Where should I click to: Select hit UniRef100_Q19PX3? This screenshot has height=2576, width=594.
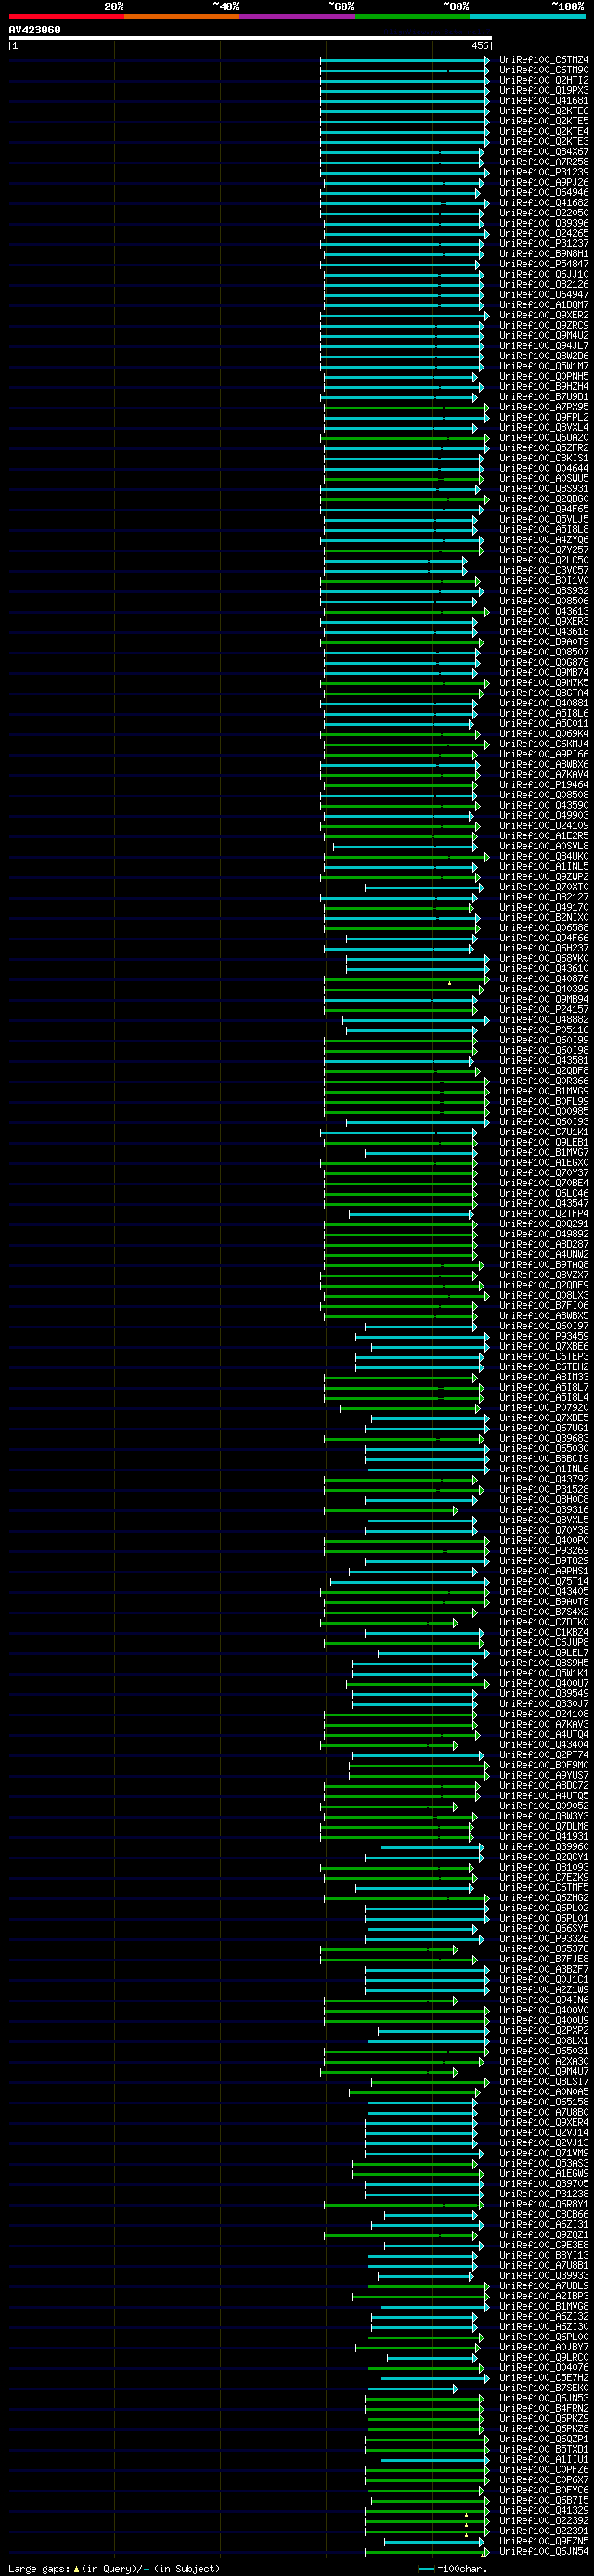pos(544,91)
